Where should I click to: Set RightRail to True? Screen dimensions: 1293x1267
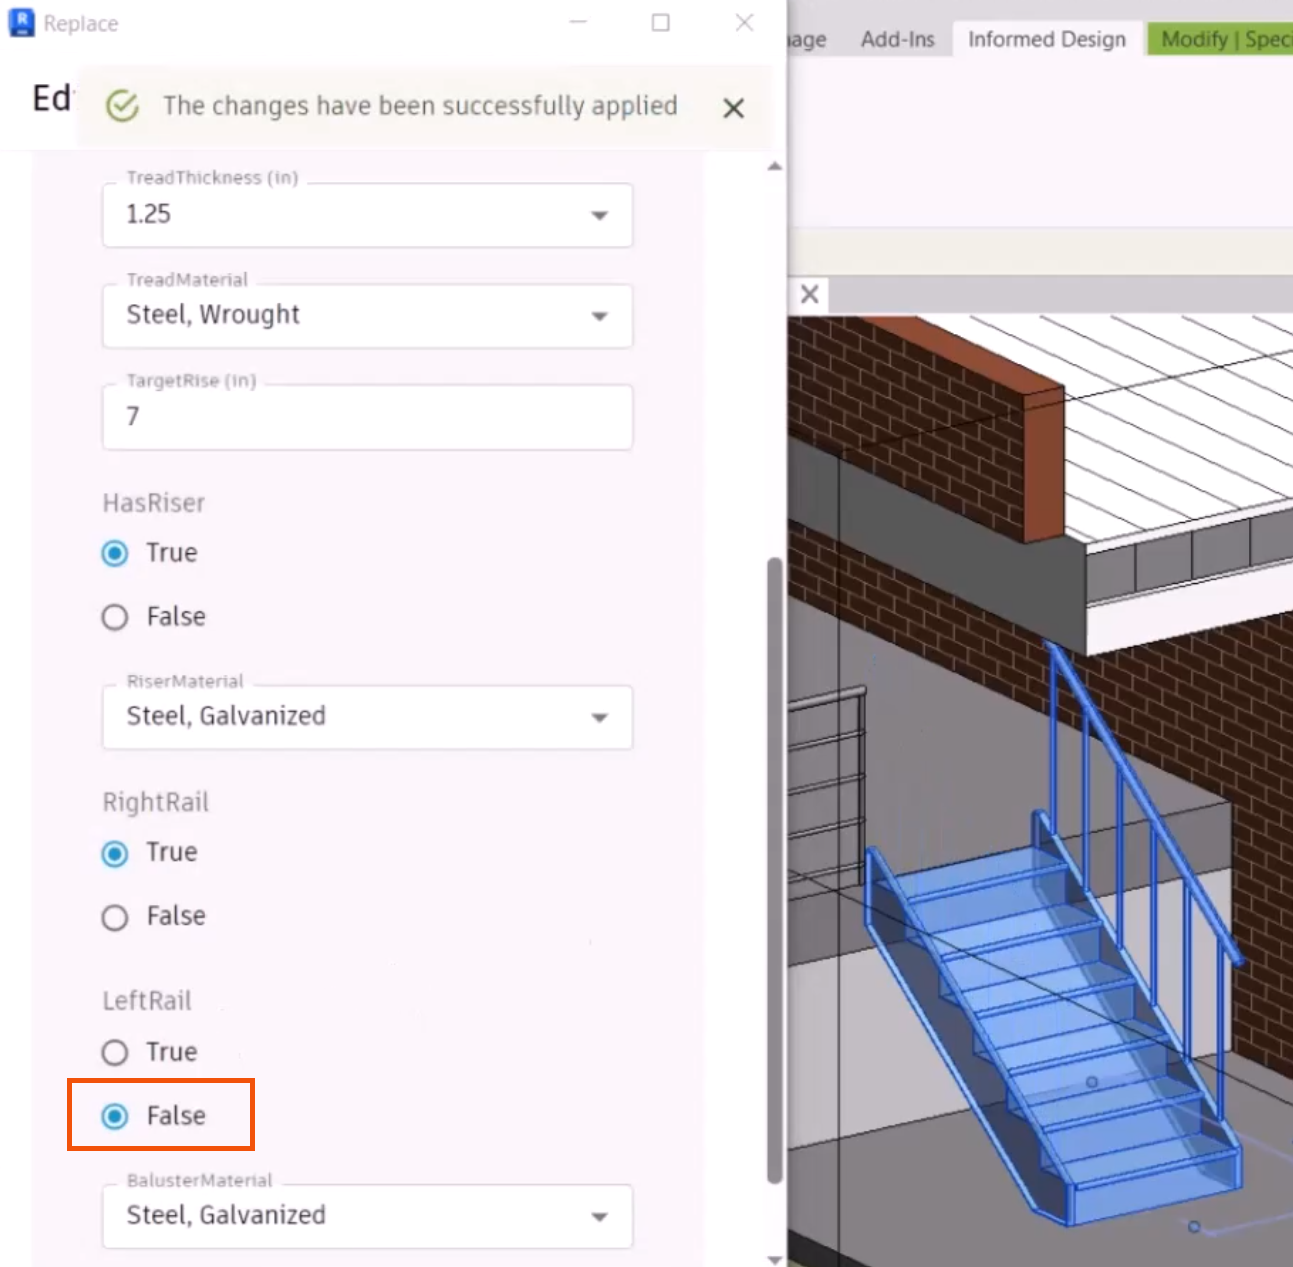click(x=115, y=853)
